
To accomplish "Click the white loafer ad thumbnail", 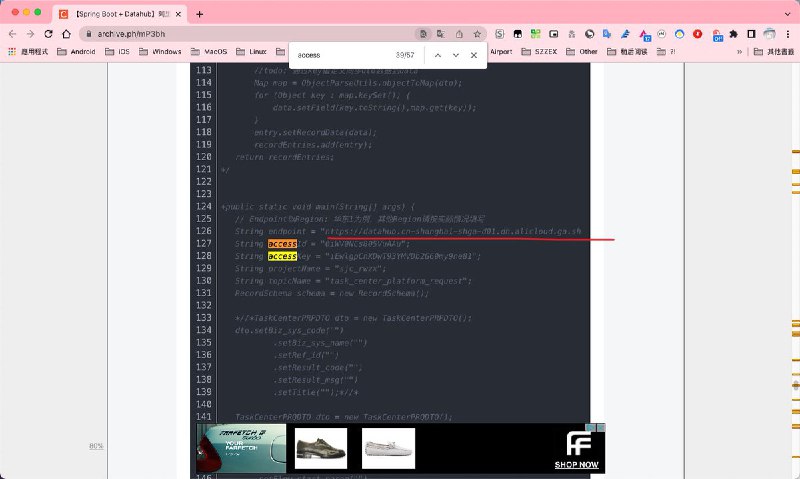I will [x=388, y=448].
